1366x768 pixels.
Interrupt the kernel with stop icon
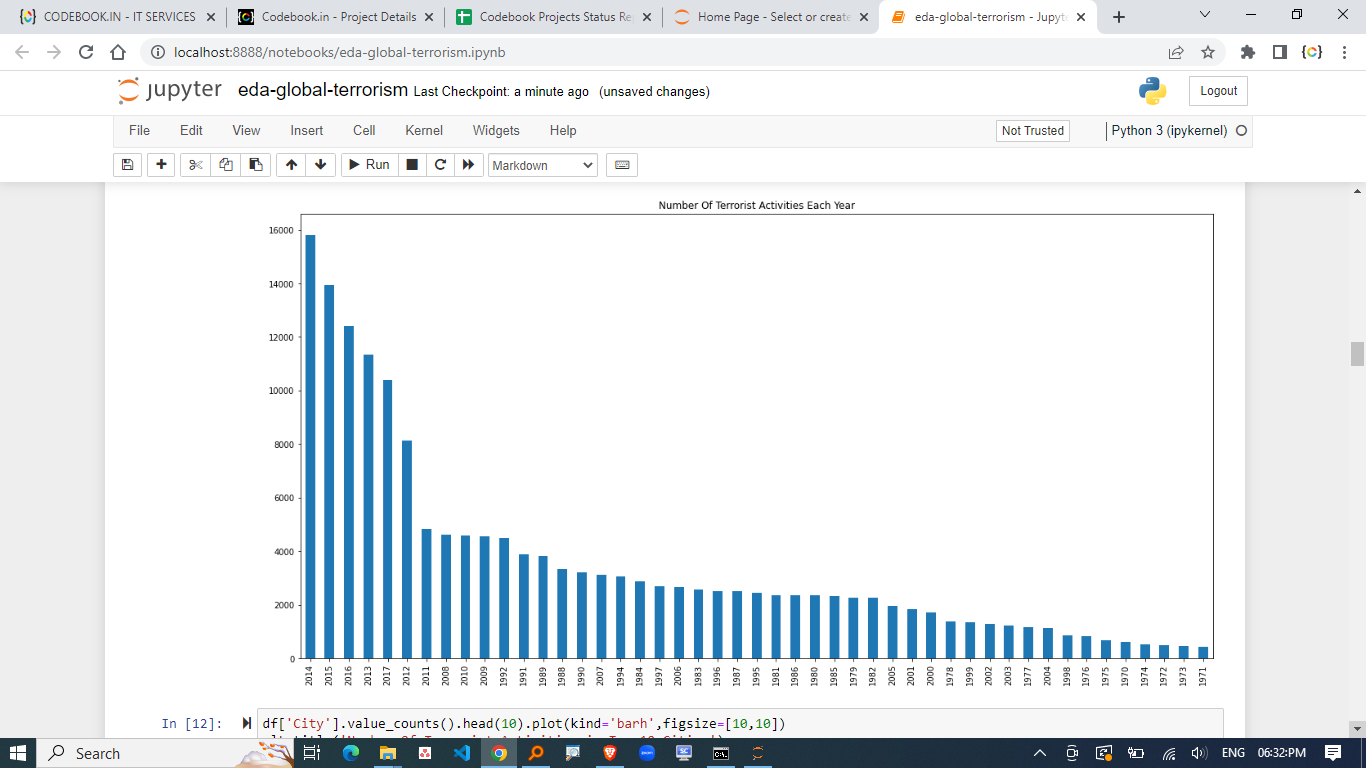click(411, 165)
